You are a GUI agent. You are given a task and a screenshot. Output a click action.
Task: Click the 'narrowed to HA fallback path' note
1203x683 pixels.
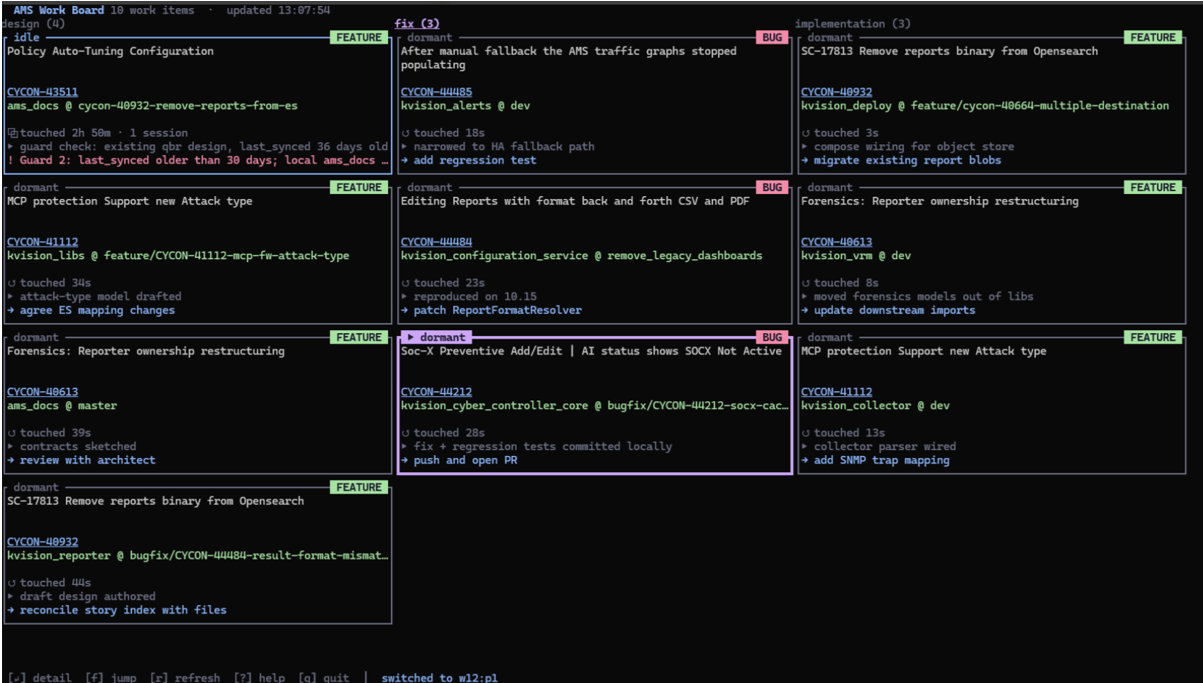(498, 146)
